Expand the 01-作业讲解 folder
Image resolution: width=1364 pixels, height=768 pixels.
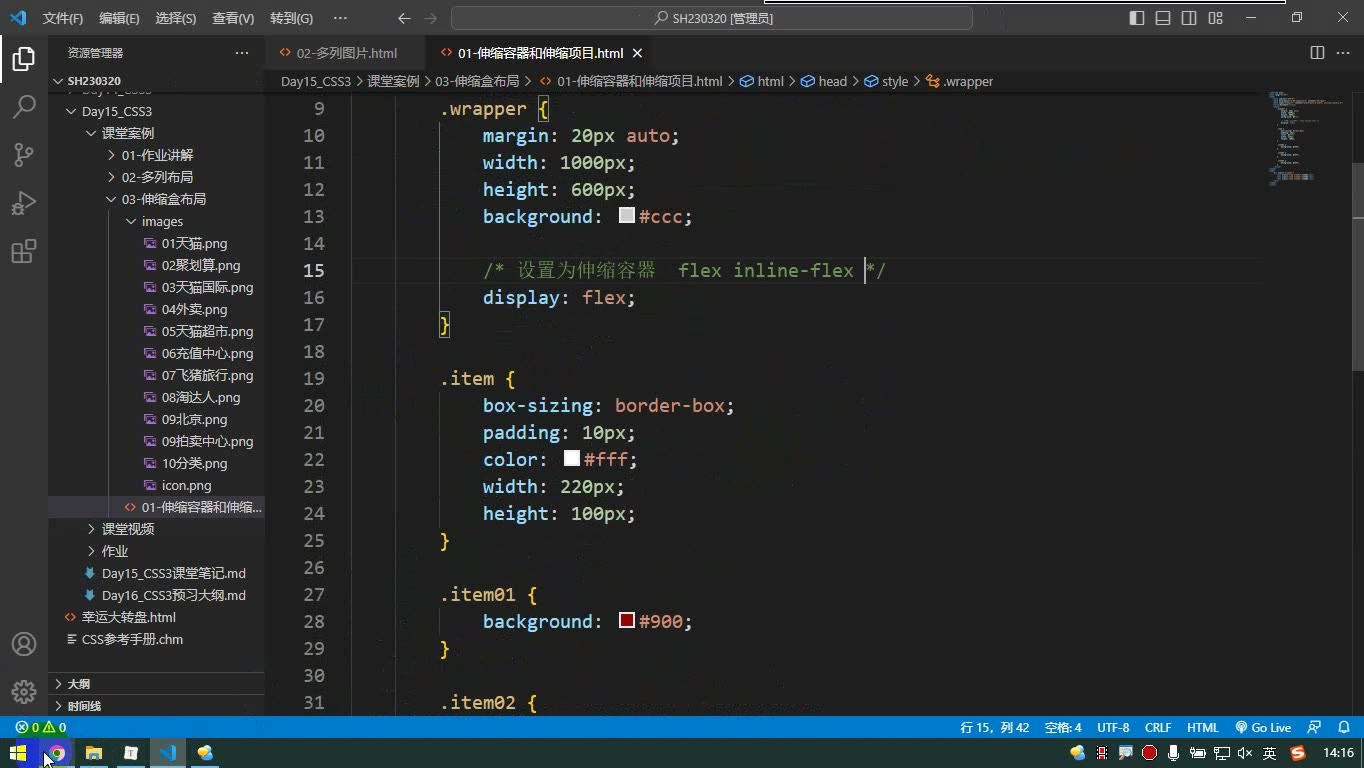156,155
